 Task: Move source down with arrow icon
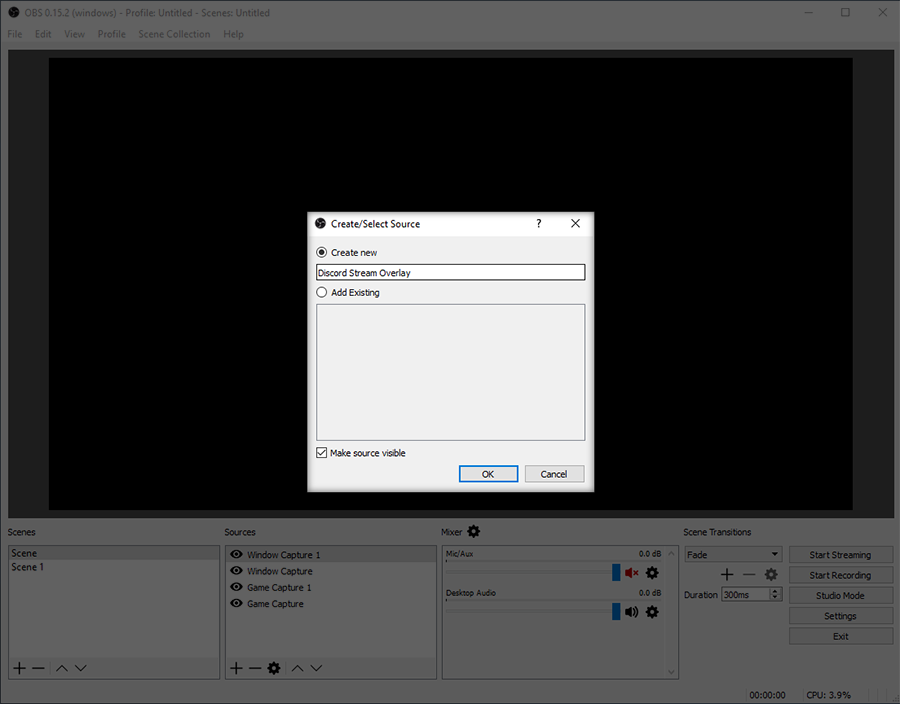316,668
